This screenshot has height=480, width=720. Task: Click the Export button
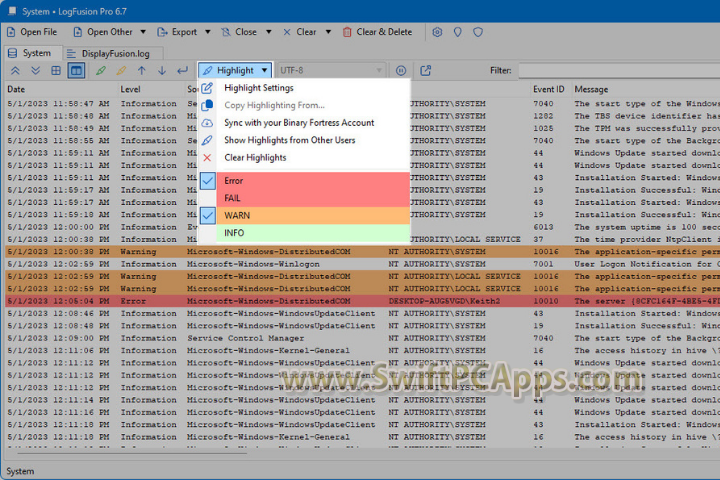tap(177, 32)
